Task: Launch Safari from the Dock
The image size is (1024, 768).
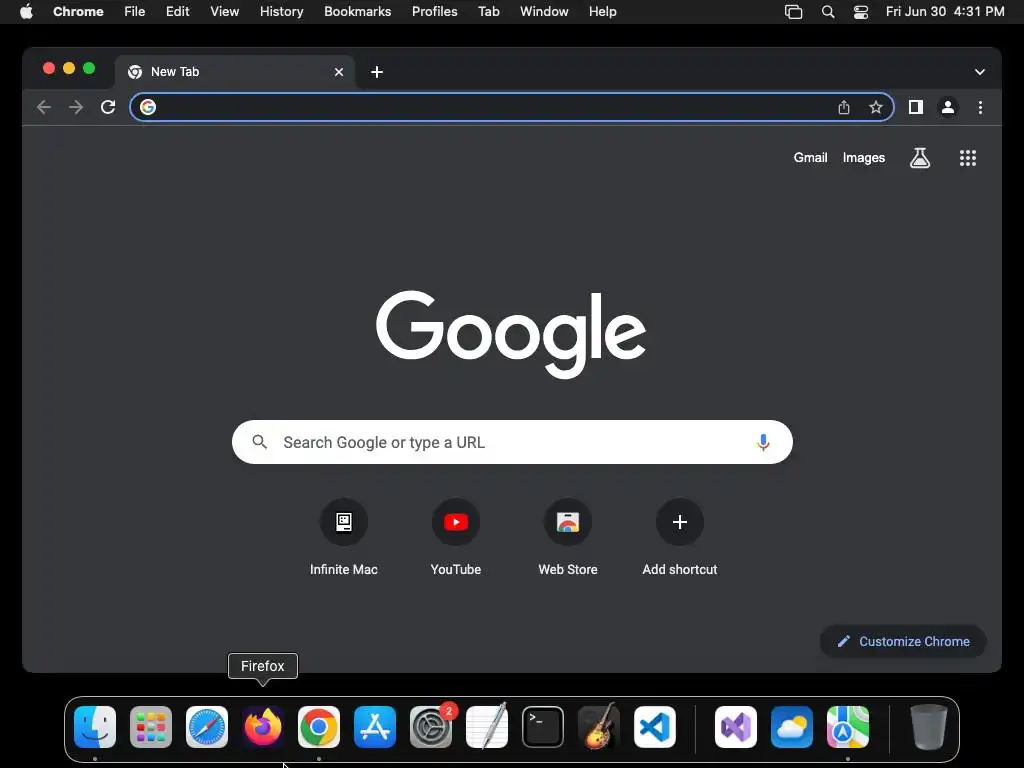Action: coord(207,727)
